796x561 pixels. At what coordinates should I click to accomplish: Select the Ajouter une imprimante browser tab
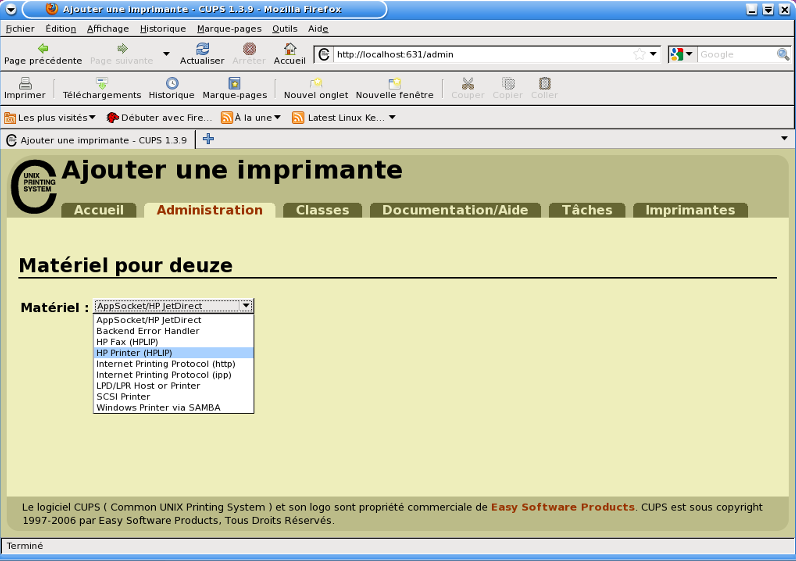pos(97,140)
